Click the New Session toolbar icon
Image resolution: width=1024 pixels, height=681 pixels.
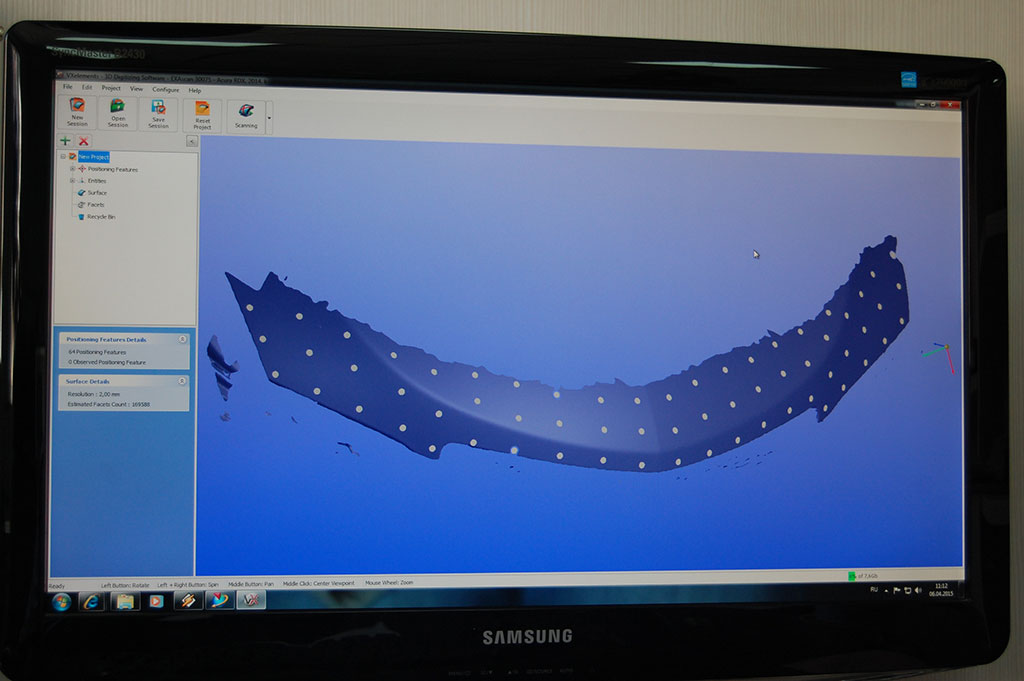point(77,106)
